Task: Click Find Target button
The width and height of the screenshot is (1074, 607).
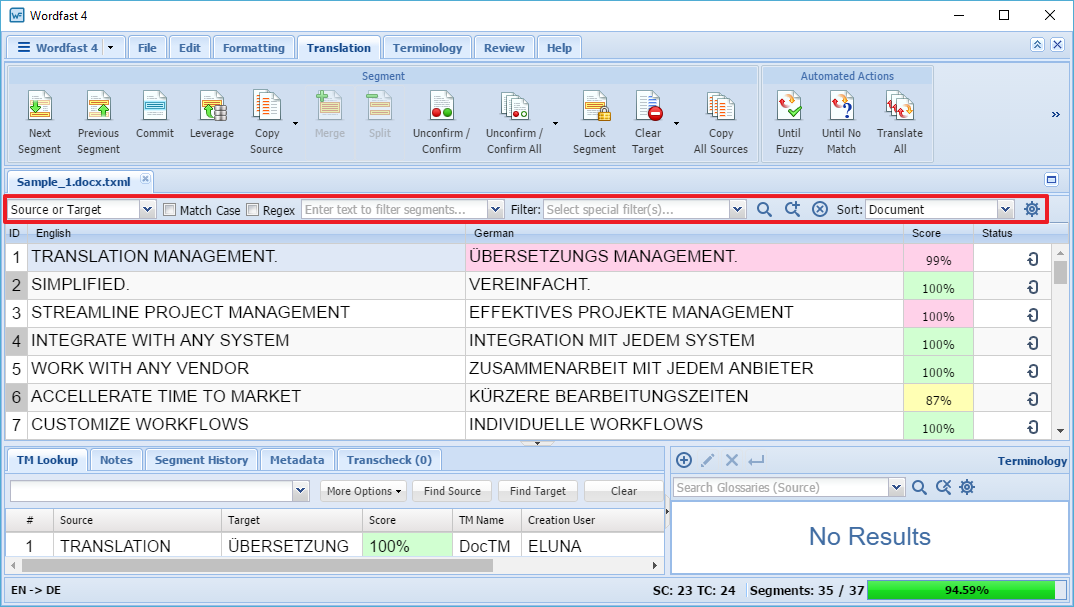Action: (x=538, y=491)
